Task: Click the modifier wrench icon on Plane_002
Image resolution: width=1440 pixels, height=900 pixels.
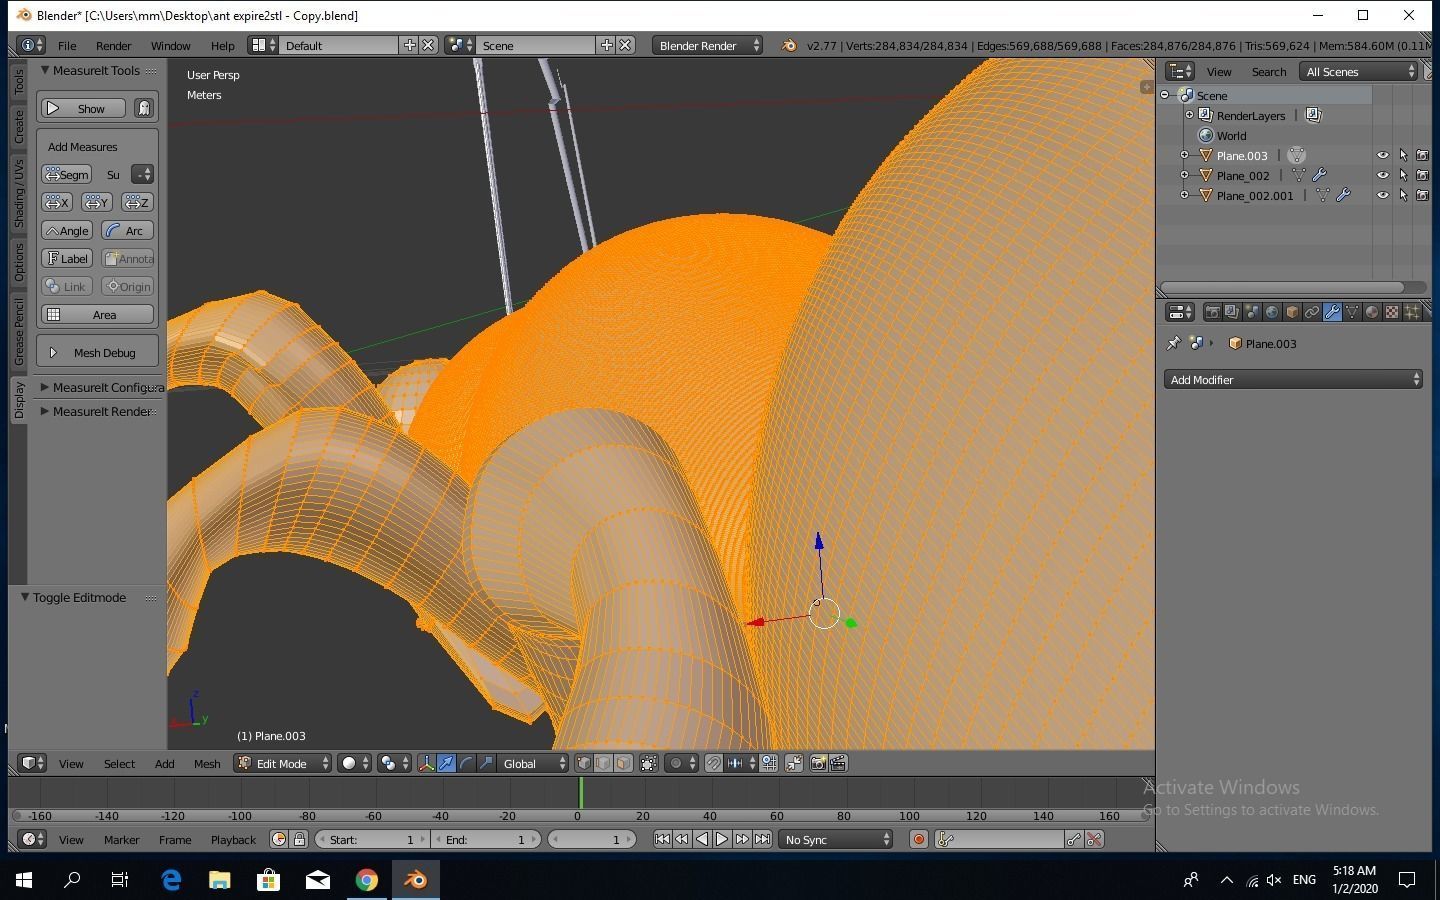Action: click(x=1320, y=175)
